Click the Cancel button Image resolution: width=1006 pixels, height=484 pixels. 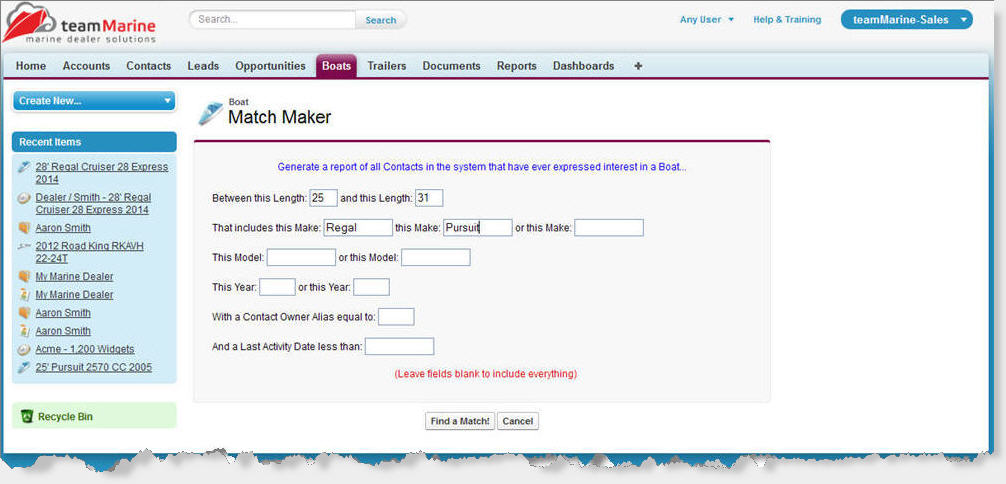coord(517,421)
